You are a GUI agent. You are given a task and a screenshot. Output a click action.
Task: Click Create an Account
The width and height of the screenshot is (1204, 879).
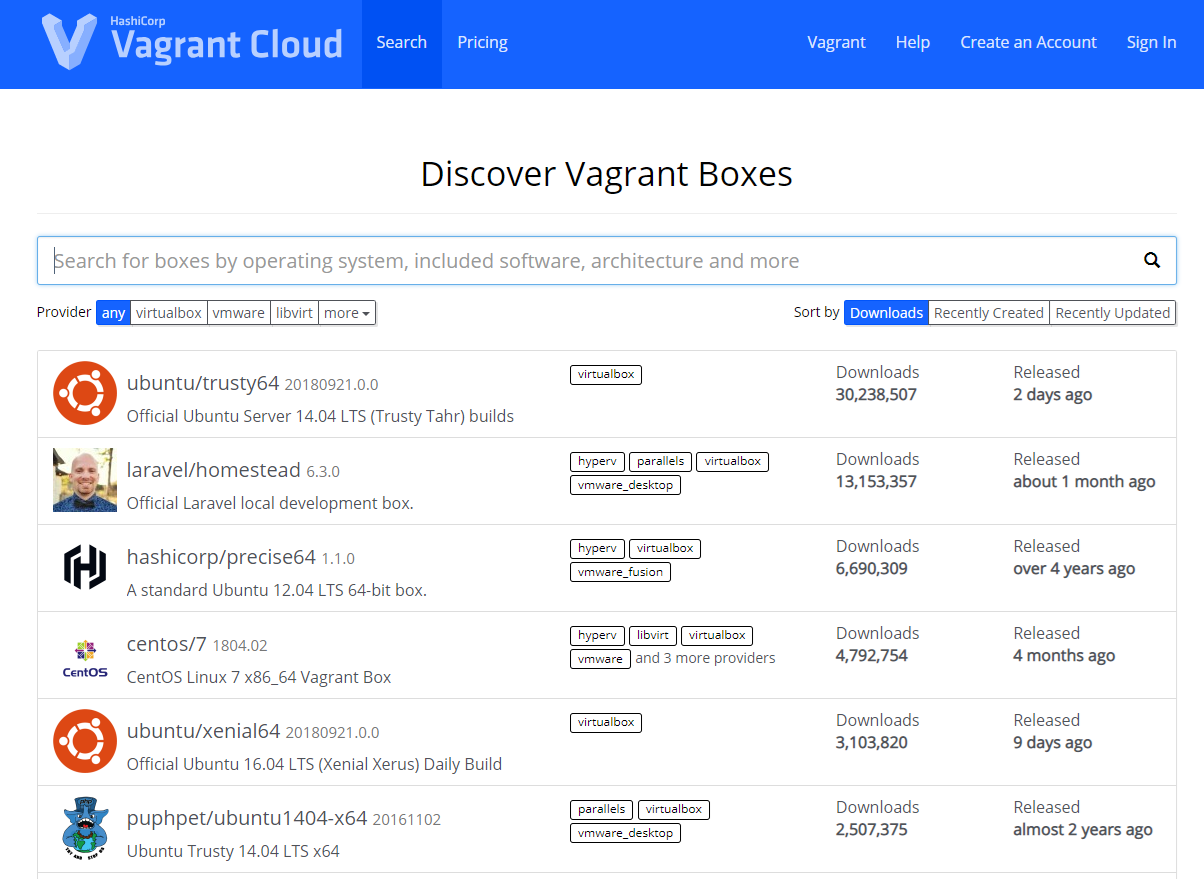pyautogui.click(x=1029, y=43)
